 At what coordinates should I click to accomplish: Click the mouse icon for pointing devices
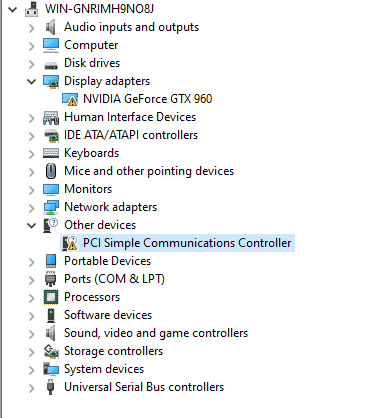[51, 171]
